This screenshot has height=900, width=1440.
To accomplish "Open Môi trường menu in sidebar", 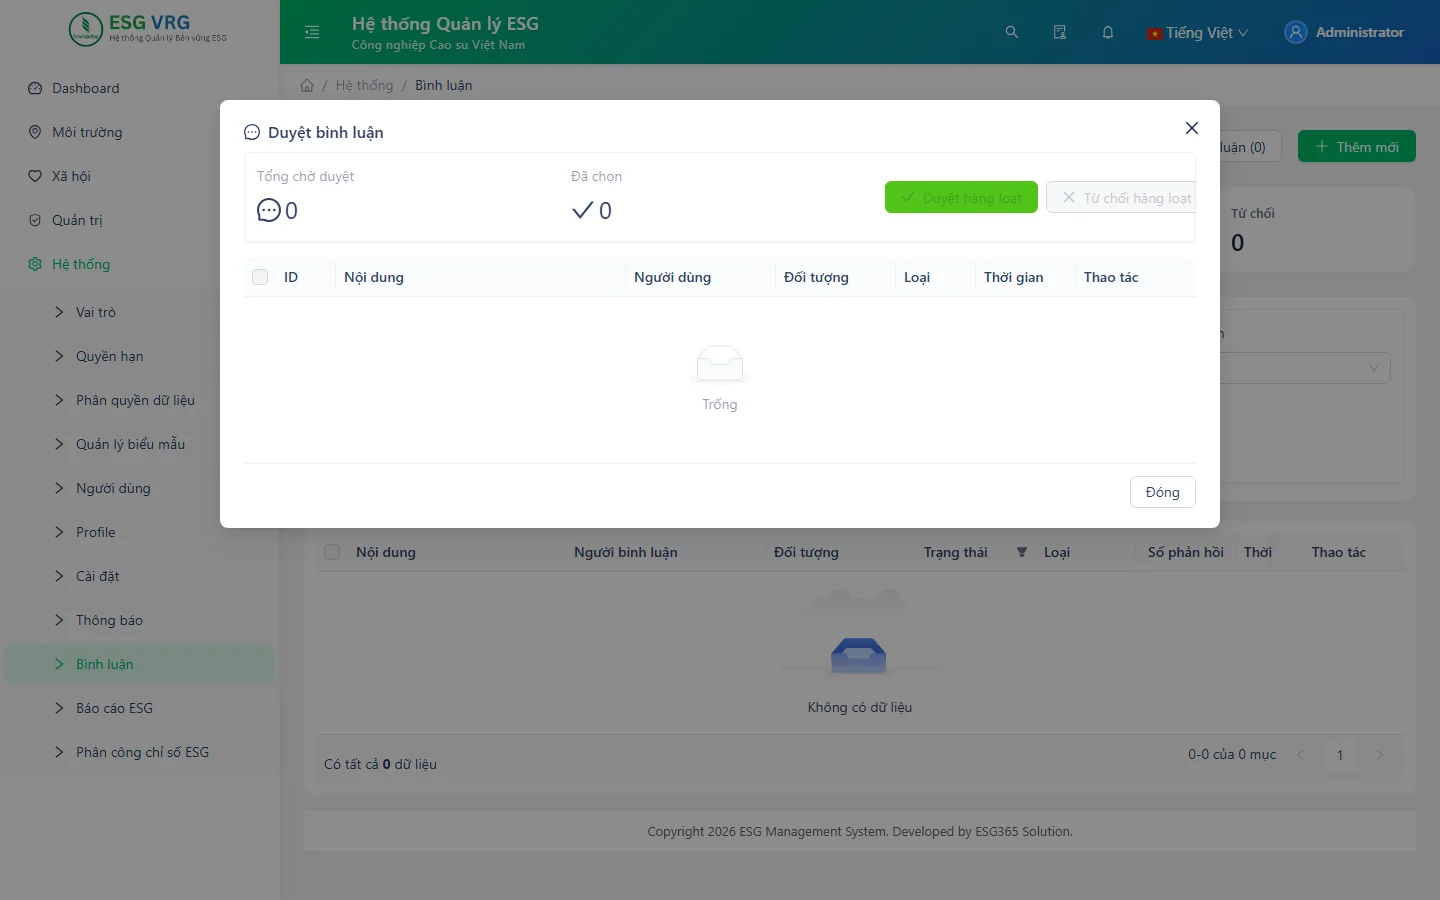I will (140, 132).
